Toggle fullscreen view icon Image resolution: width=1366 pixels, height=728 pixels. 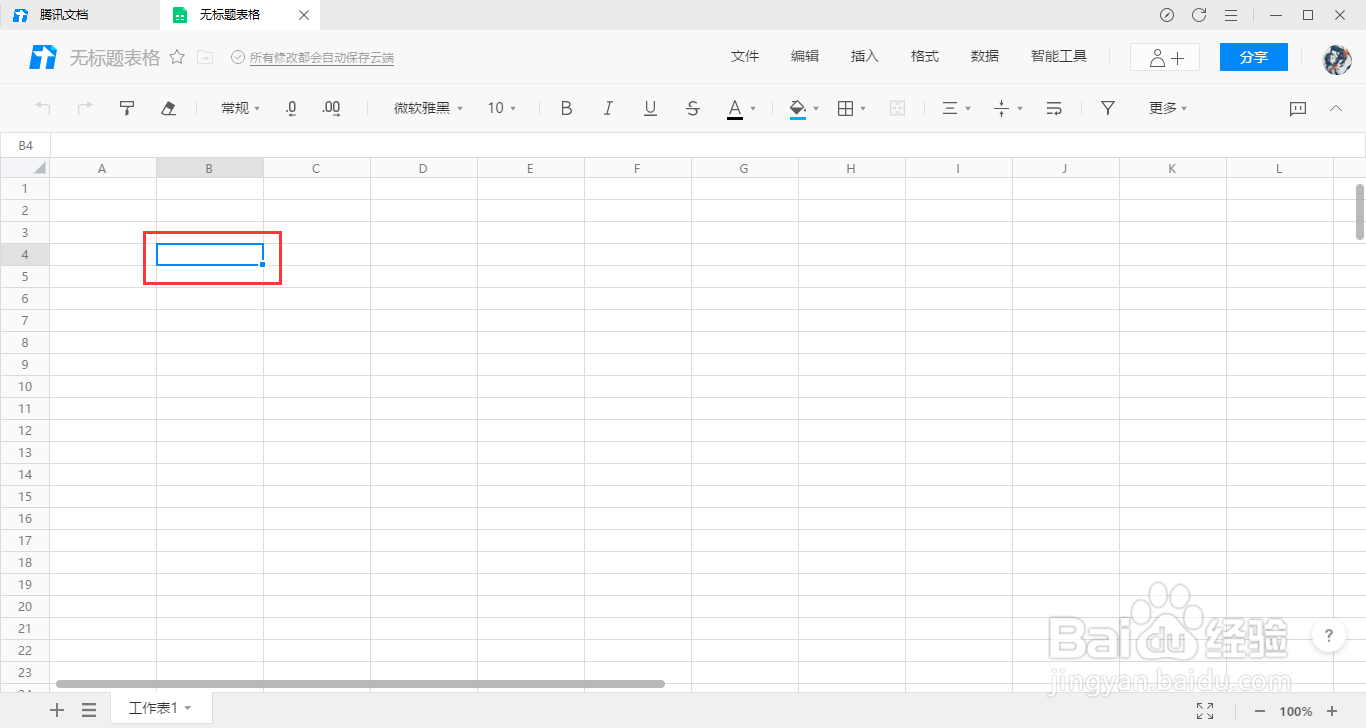point(1205,711)
